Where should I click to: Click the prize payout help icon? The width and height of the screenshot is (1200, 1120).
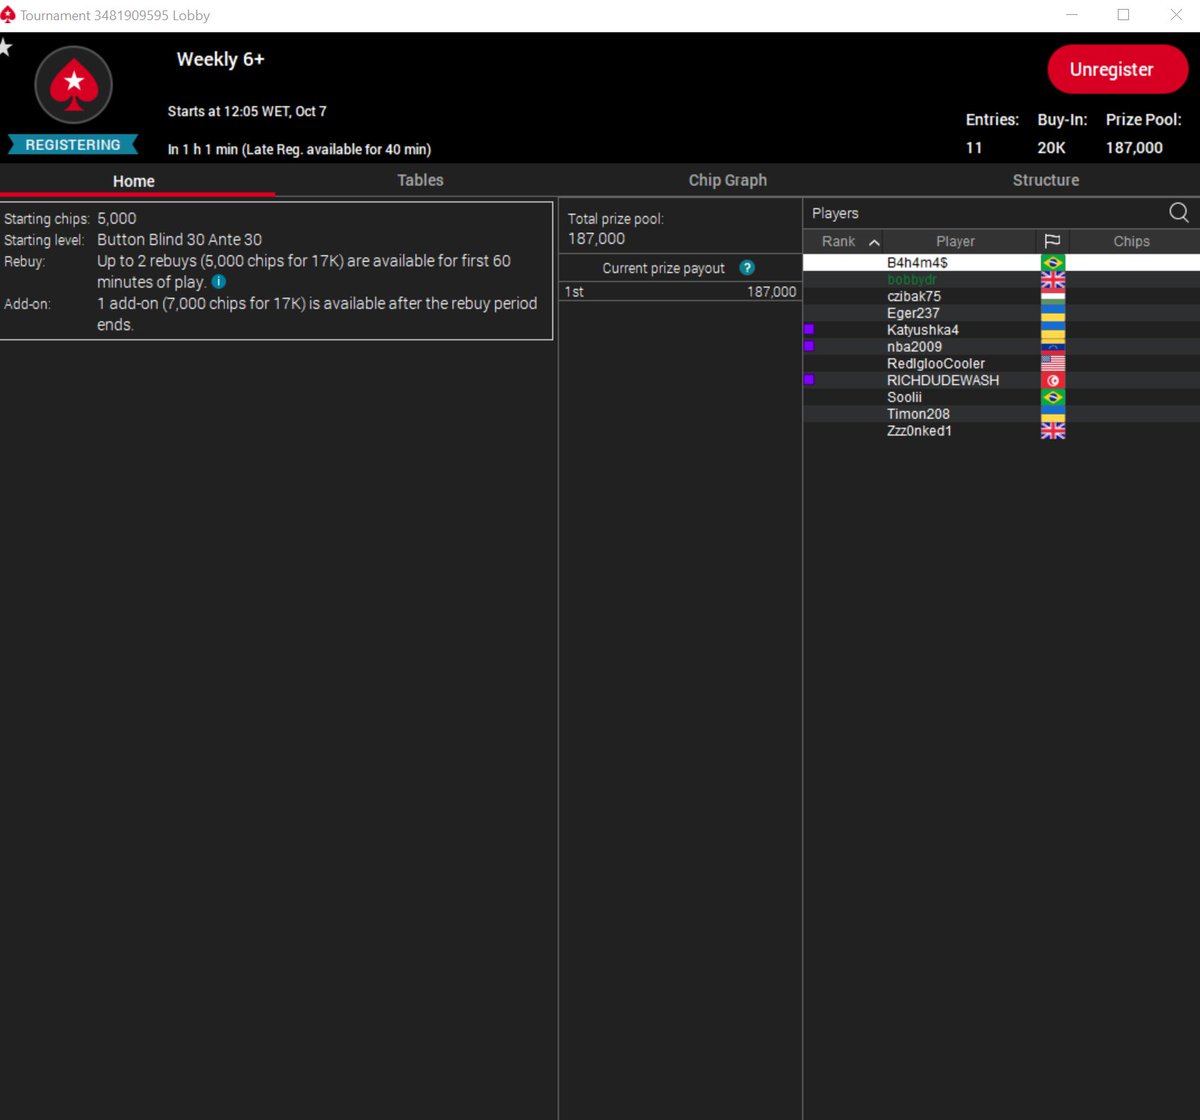pos(746,268)
